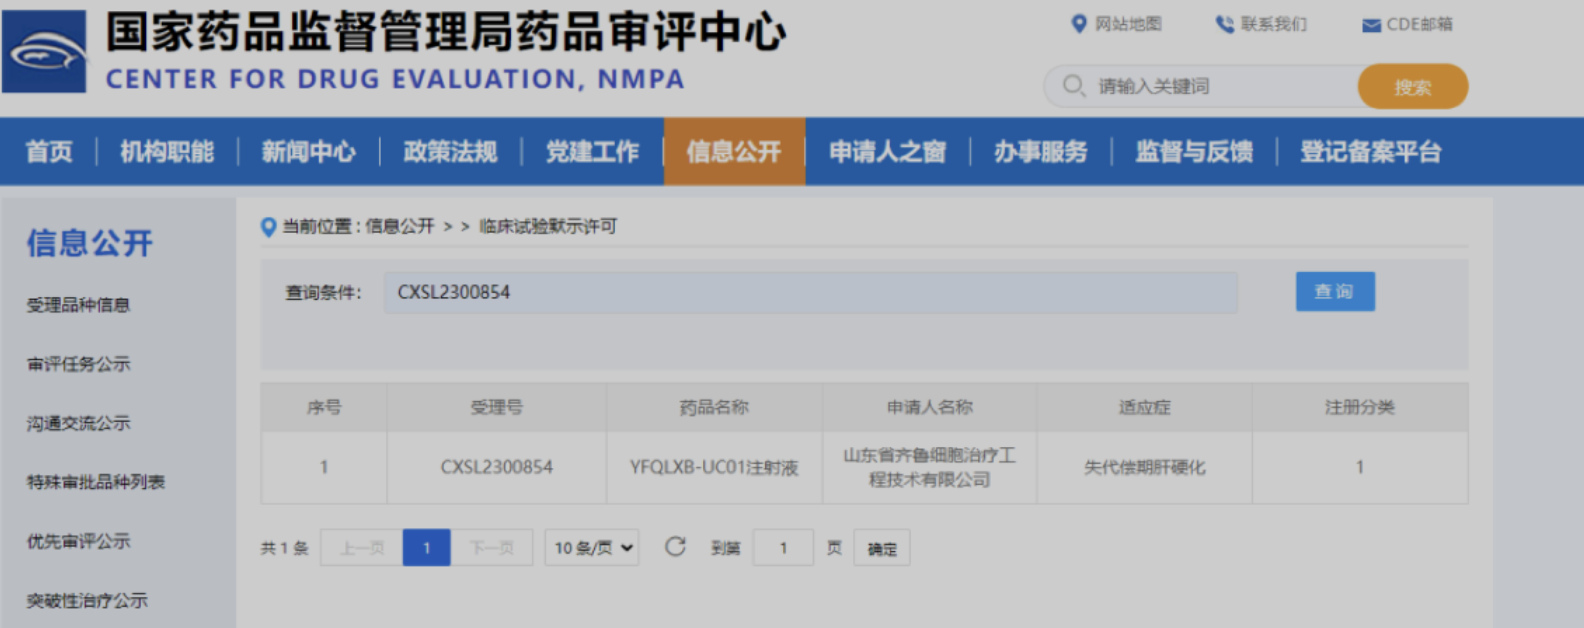This screenshot has width=1584, height=628.
Task: Open 登记备案平台 from the navigation bar
Action: 1370,152
